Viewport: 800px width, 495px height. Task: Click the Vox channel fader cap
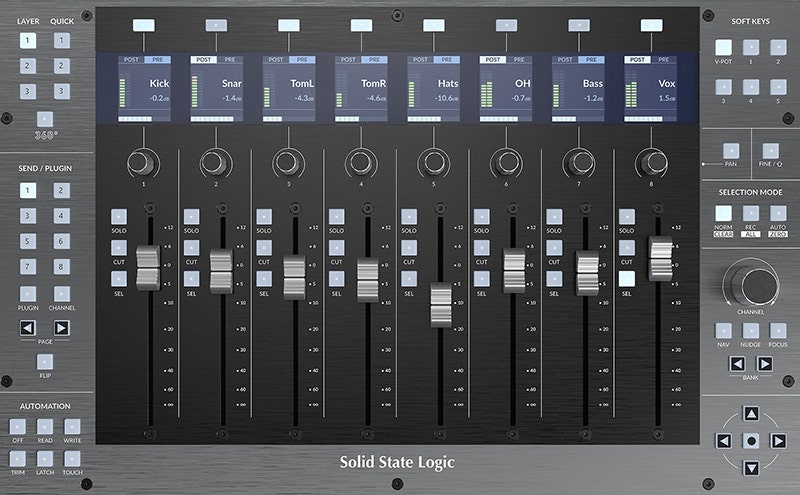coord(661,258)
